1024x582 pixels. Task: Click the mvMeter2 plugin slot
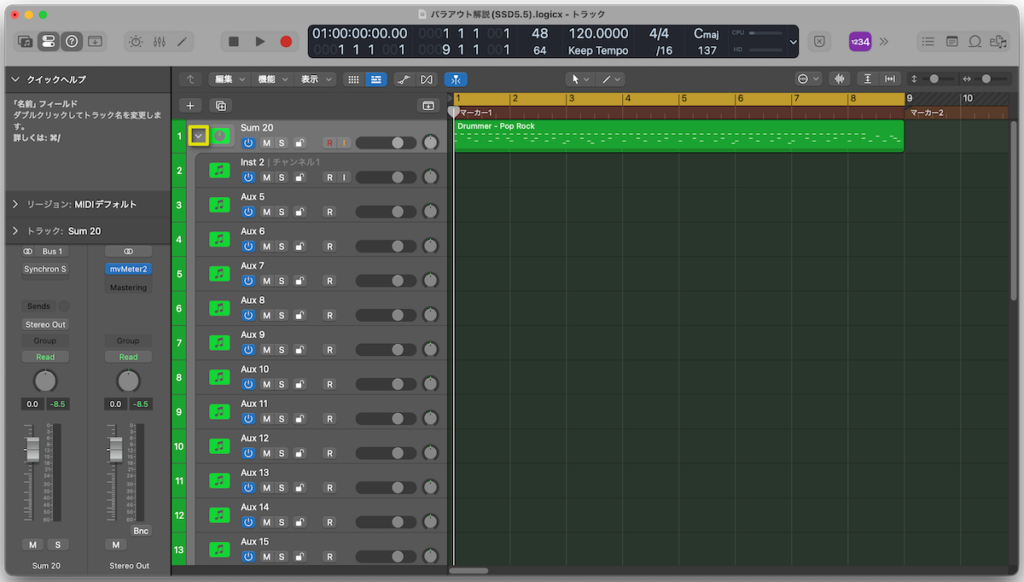[x=128, y=269]
